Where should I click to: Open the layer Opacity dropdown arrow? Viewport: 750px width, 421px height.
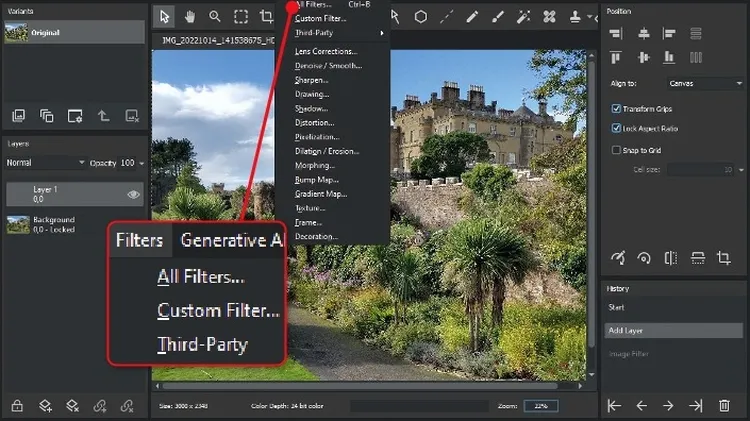(x=142, y=163)
